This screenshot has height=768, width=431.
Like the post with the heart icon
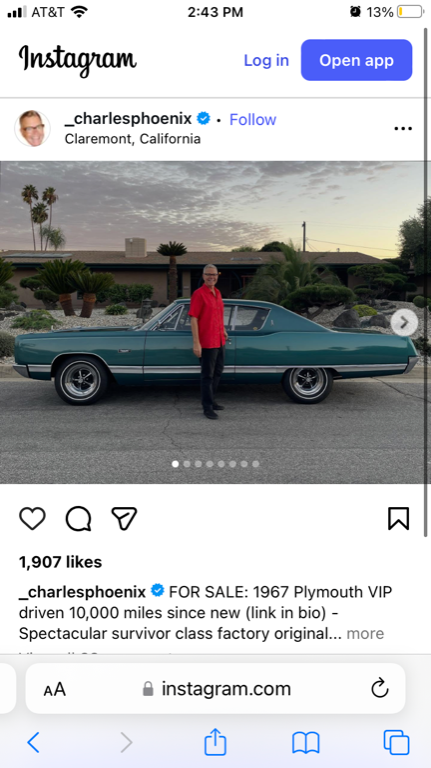coord(32,518)
